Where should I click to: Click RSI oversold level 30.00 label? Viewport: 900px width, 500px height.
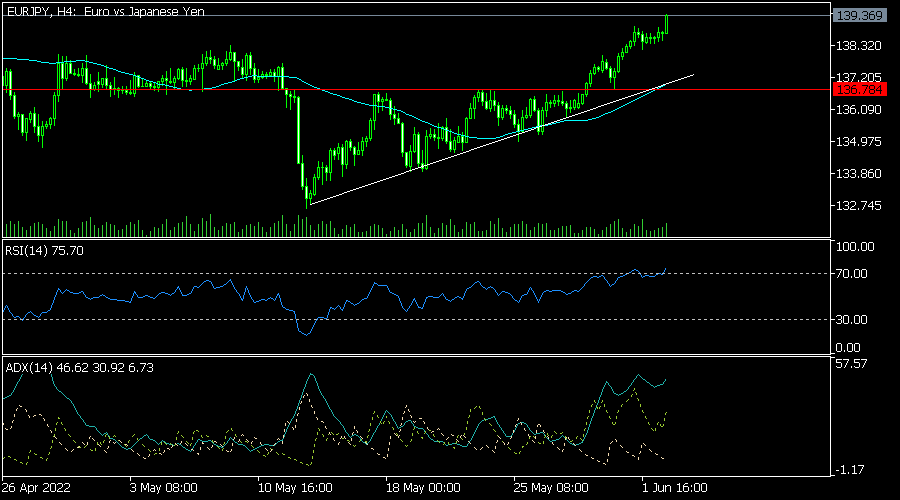coord(852,320)
